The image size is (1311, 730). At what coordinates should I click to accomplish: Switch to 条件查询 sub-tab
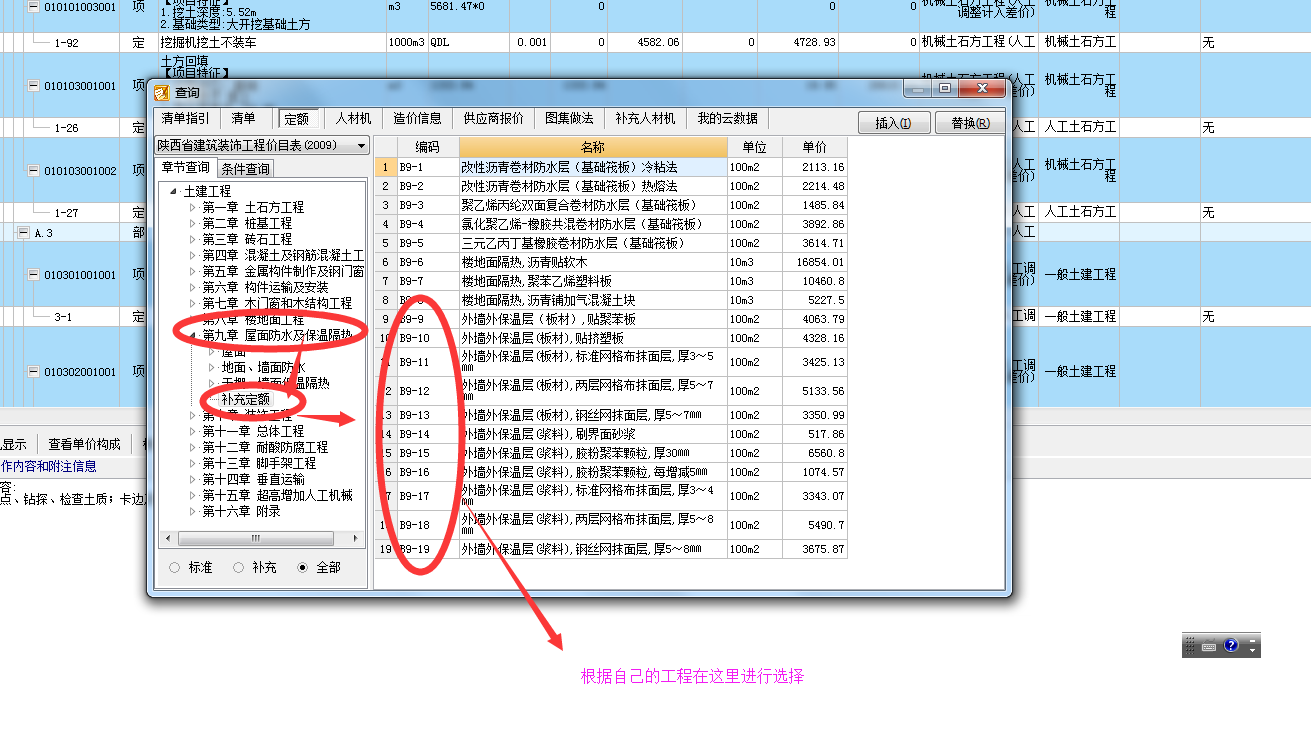[x=245, y=169]
